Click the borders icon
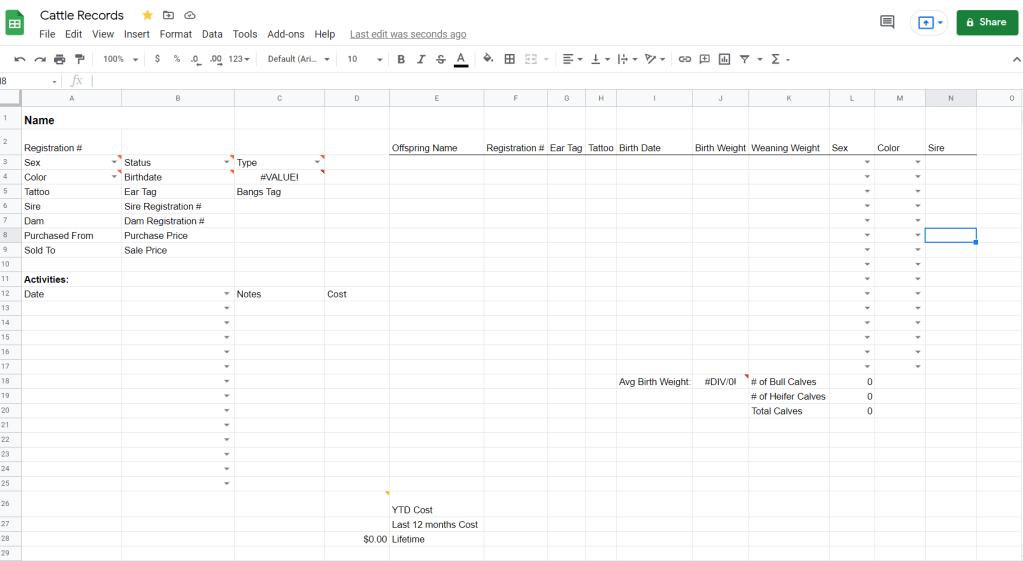 pos(510,59)
